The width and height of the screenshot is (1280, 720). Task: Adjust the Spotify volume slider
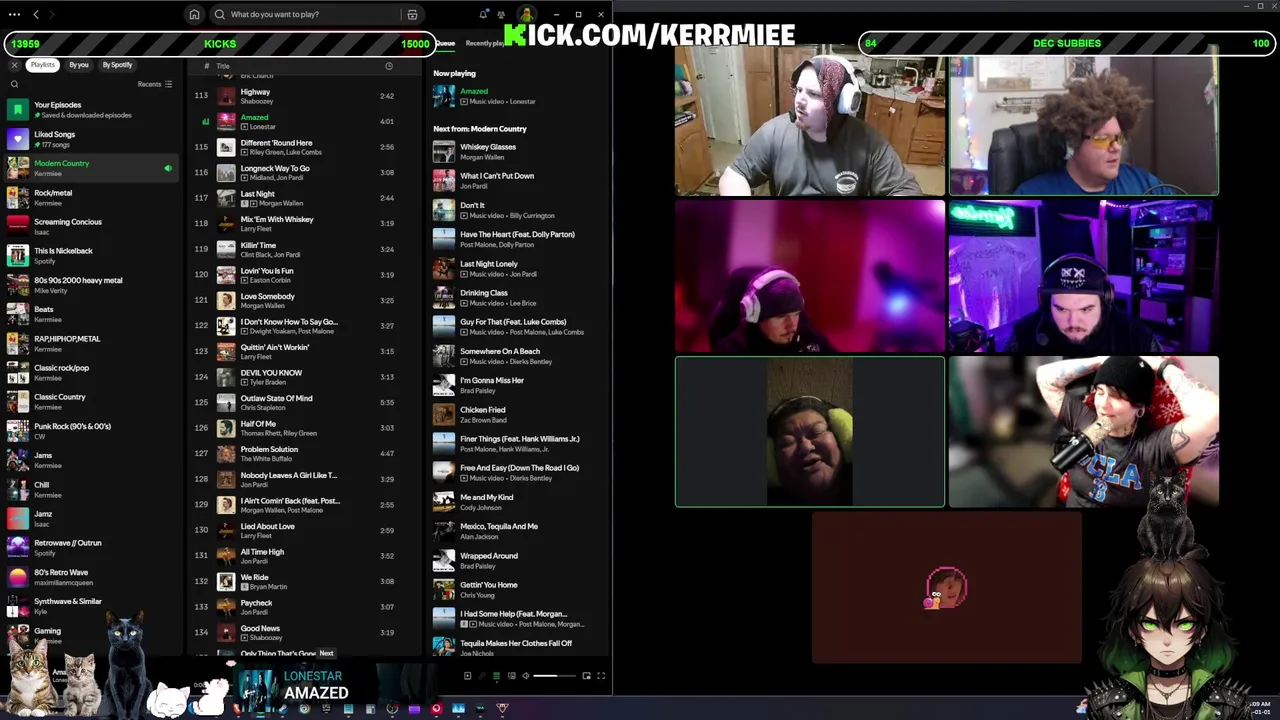click(x=553, y=676)
